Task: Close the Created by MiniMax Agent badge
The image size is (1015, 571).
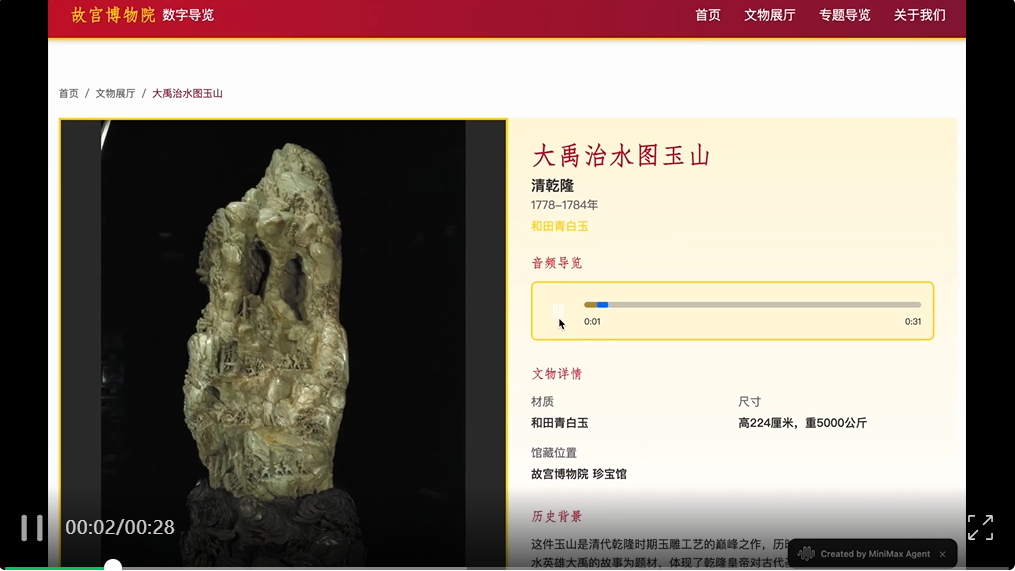Action: tap(942, 554)
